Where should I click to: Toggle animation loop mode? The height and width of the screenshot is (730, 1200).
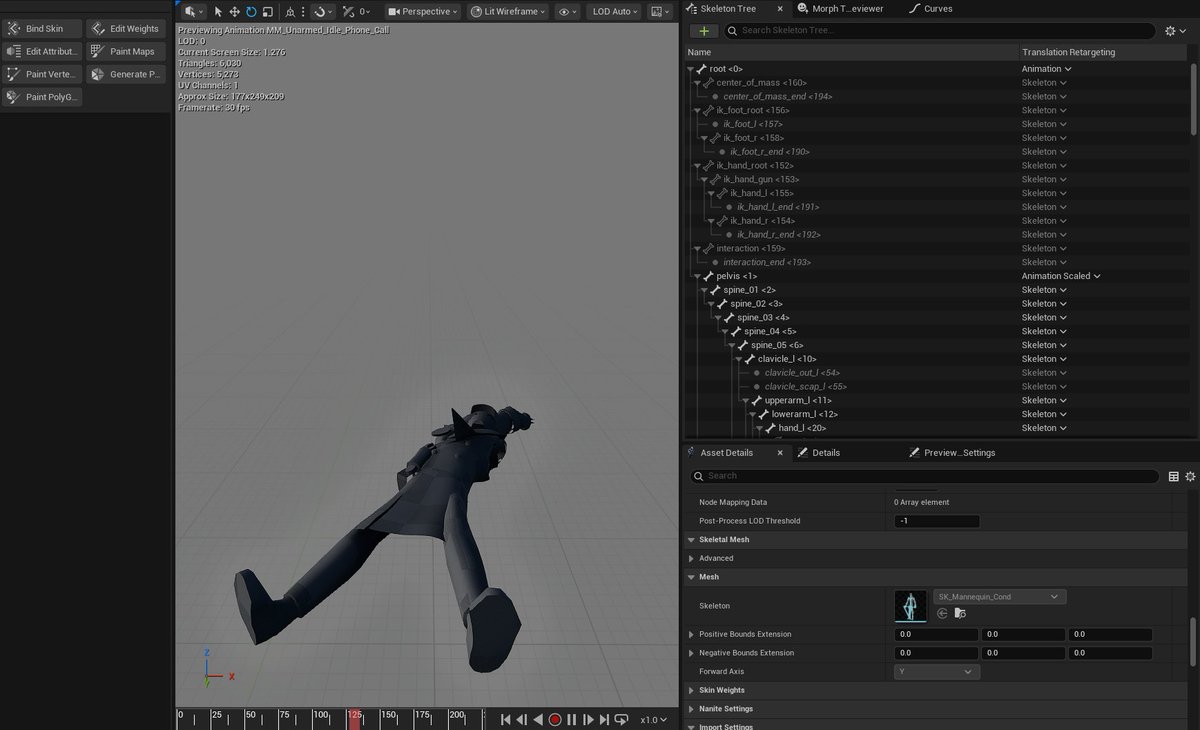[x=621, y=719]
